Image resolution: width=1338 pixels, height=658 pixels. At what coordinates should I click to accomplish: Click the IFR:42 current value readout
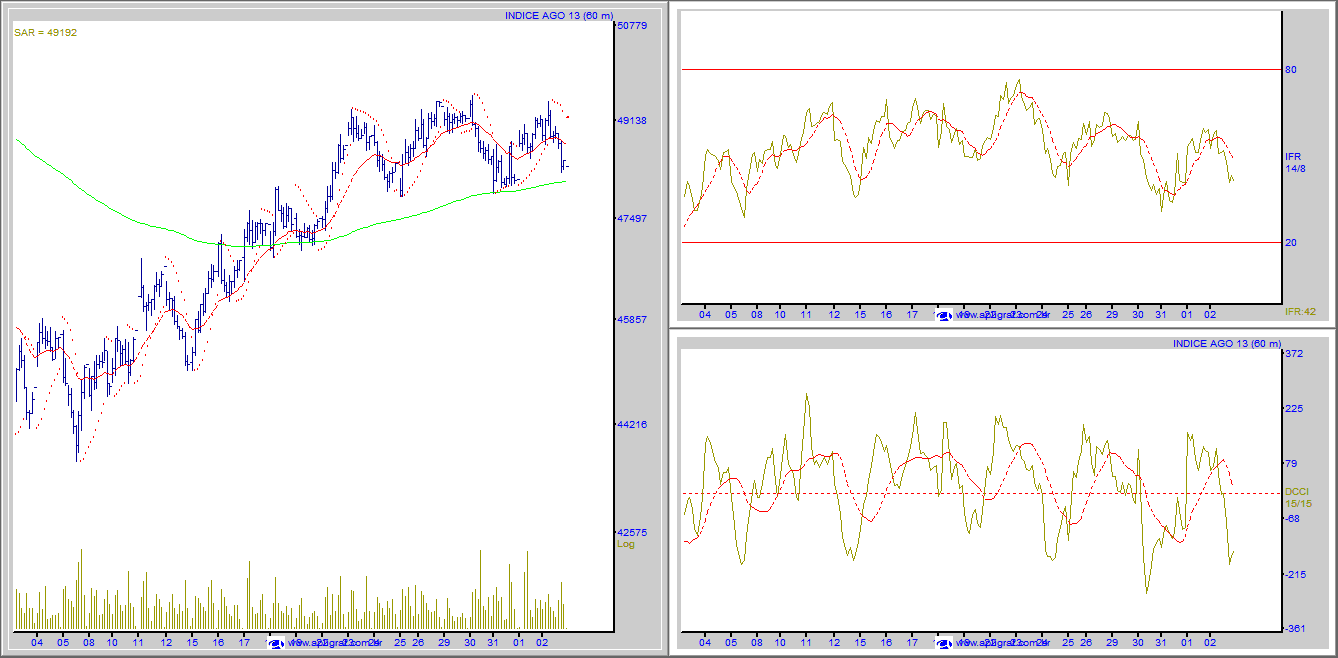coord(1300,312)
